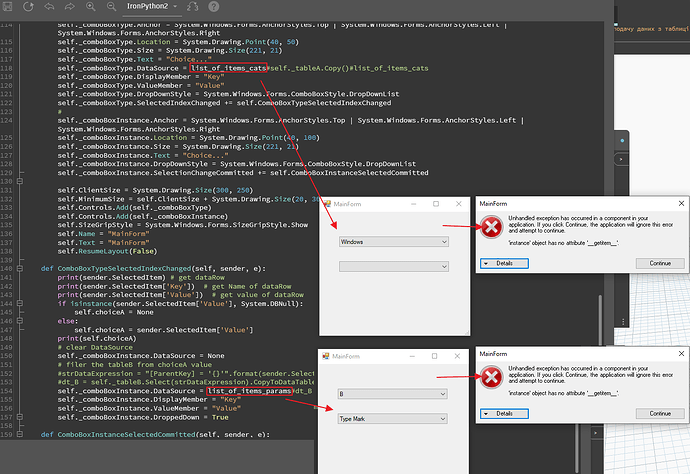Undo the last edit with the left arrow

tap(49, 7)
